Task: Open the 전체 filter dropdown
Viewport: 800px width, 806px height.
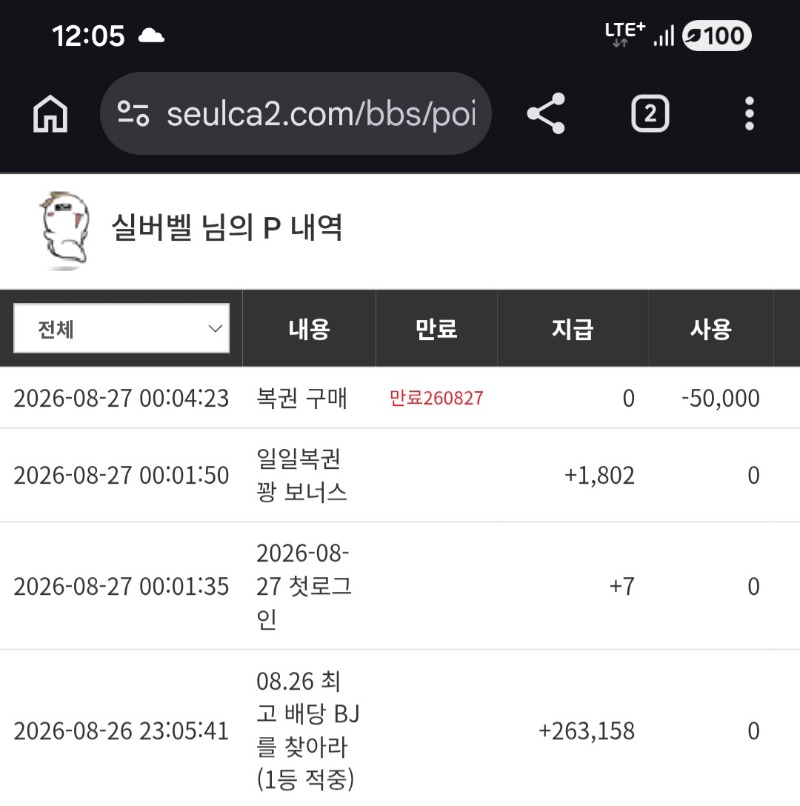Action: click(121, 328)
